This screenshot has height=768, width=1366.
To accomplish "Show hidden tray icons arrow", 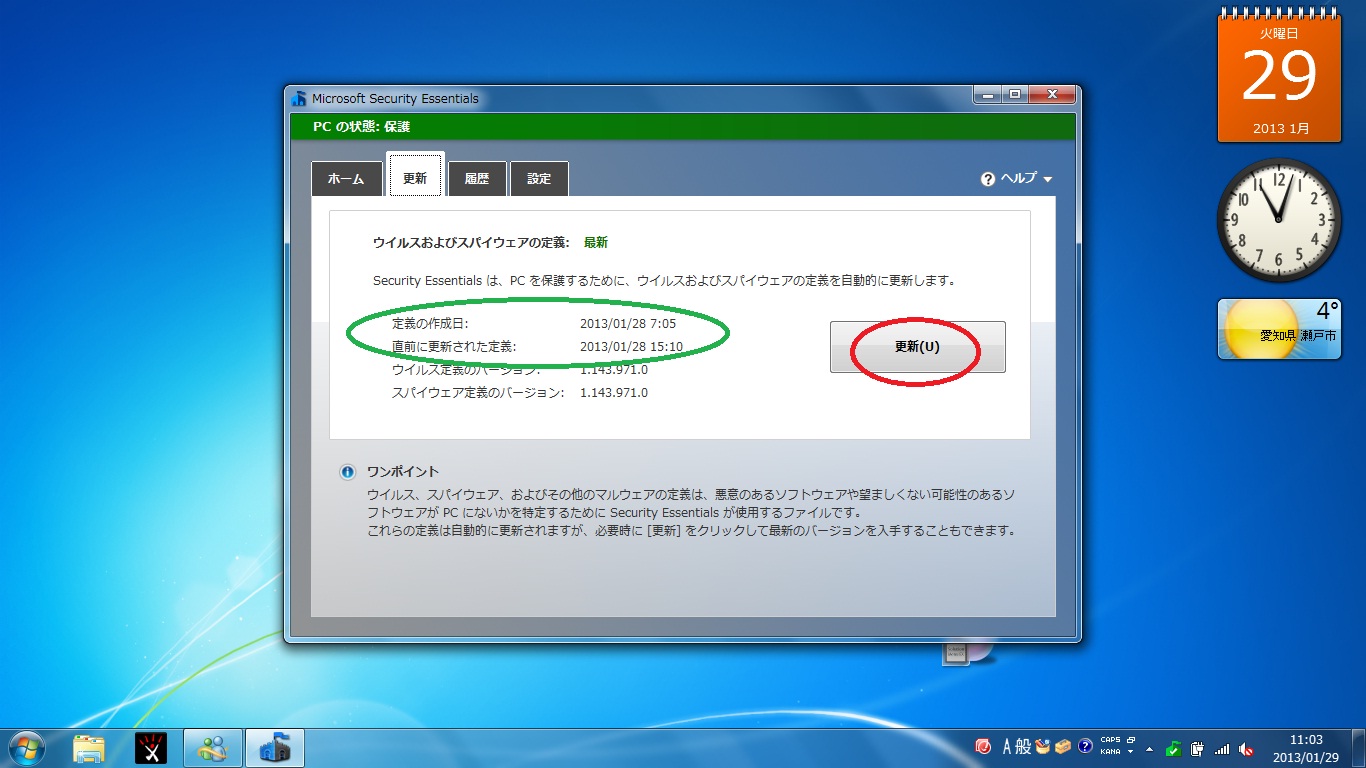I will click(1149, 748).
